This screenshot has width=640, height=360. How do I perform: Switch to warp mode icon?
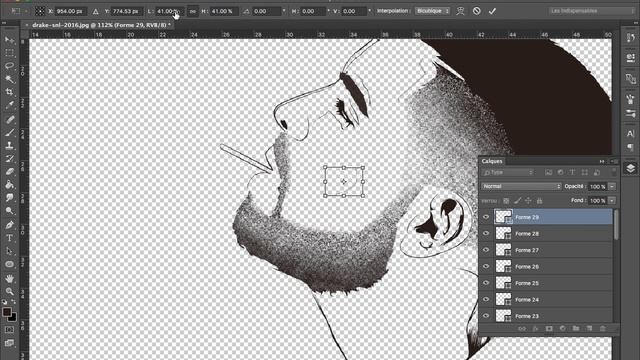tap(460, 11)
